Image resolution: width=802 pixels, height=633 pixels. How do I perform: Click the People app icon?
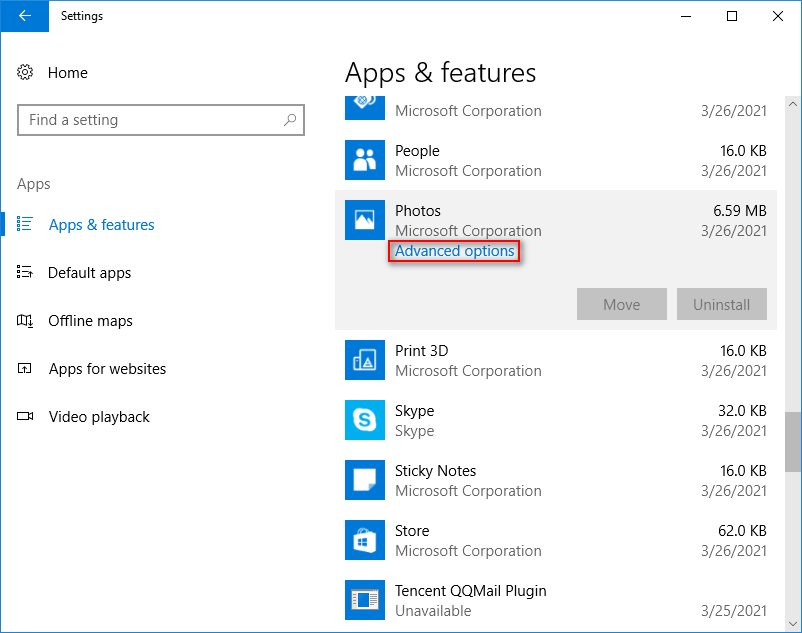[x=365, y=160]
